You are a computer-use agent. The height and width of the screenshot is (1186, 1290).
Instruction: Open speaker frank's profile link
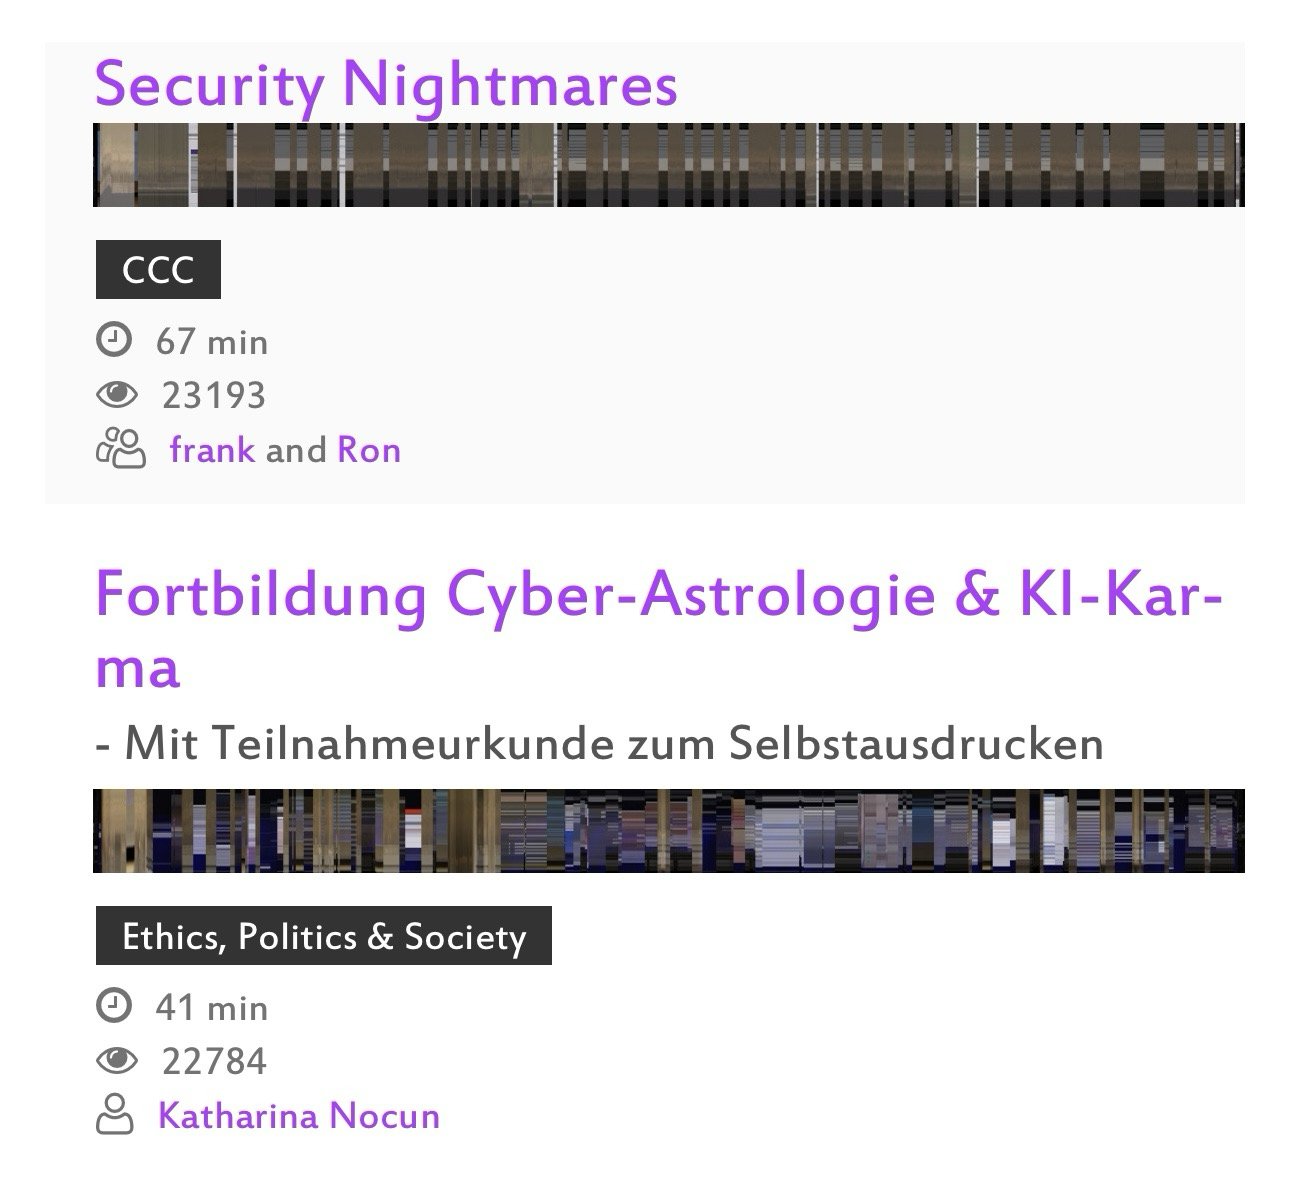[212, 450]
